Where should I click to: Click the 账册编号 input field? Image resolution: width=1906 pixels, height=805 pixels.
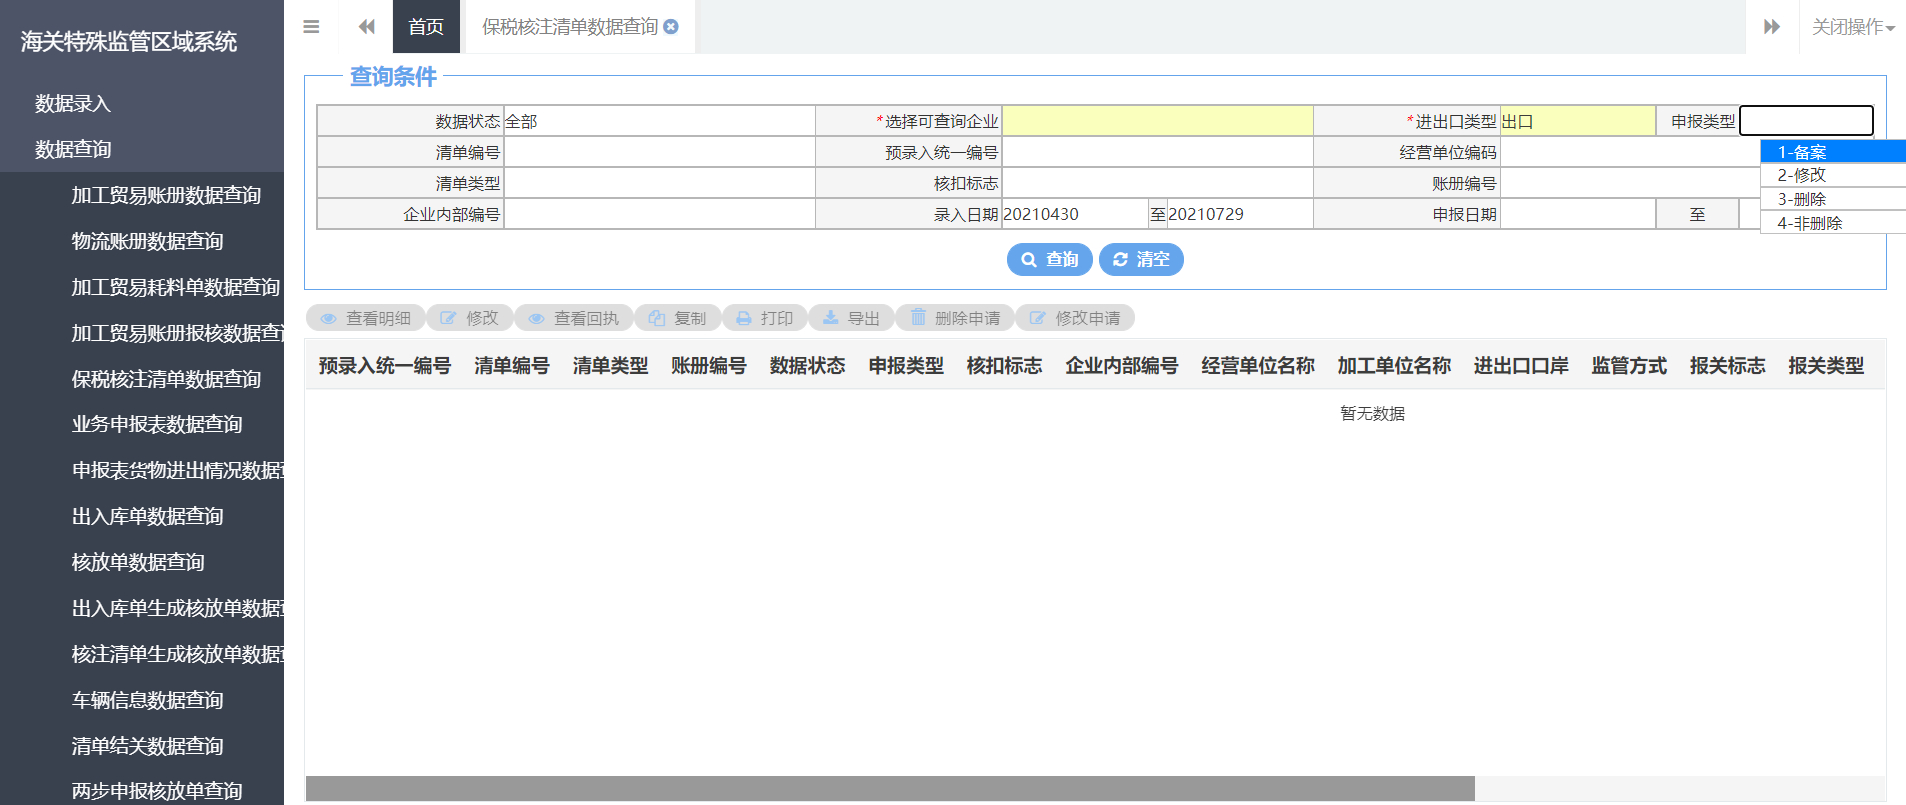pos(1630,183)
